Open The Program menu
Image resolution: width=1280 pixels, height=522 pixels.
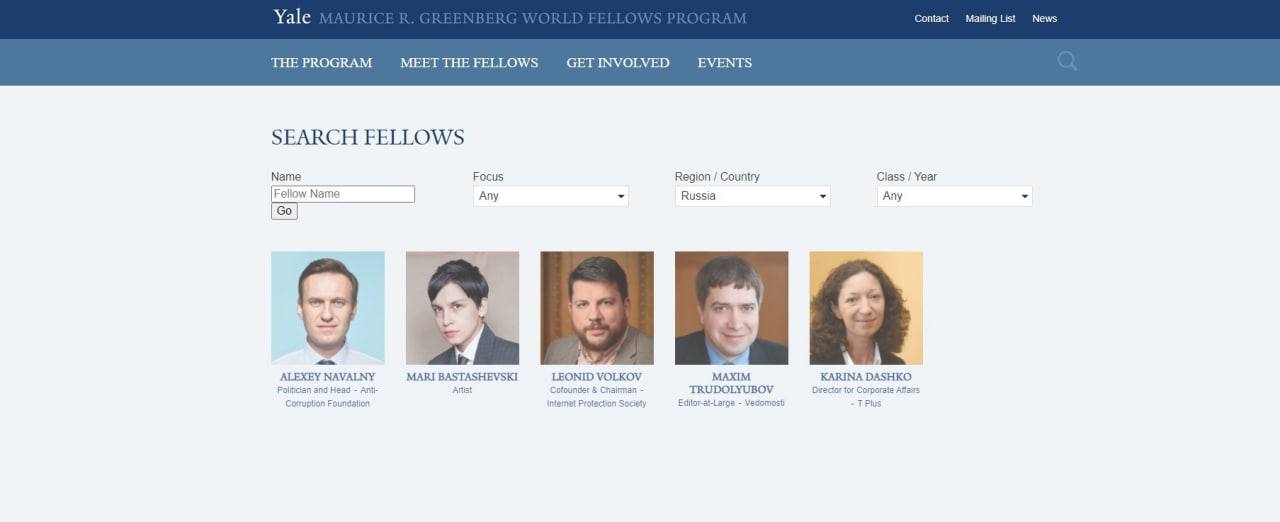coord(321,62)
